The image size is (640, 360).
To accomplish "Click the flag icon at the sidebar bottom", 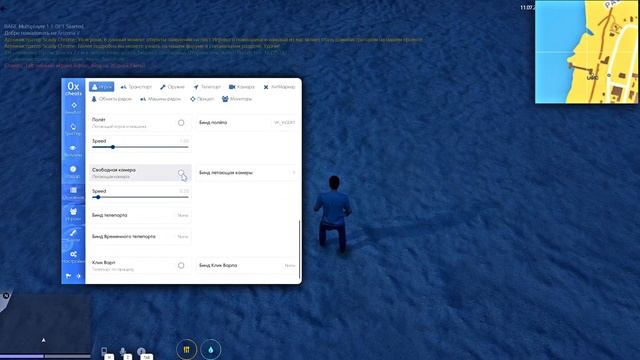I will click(x=68, y=276).
